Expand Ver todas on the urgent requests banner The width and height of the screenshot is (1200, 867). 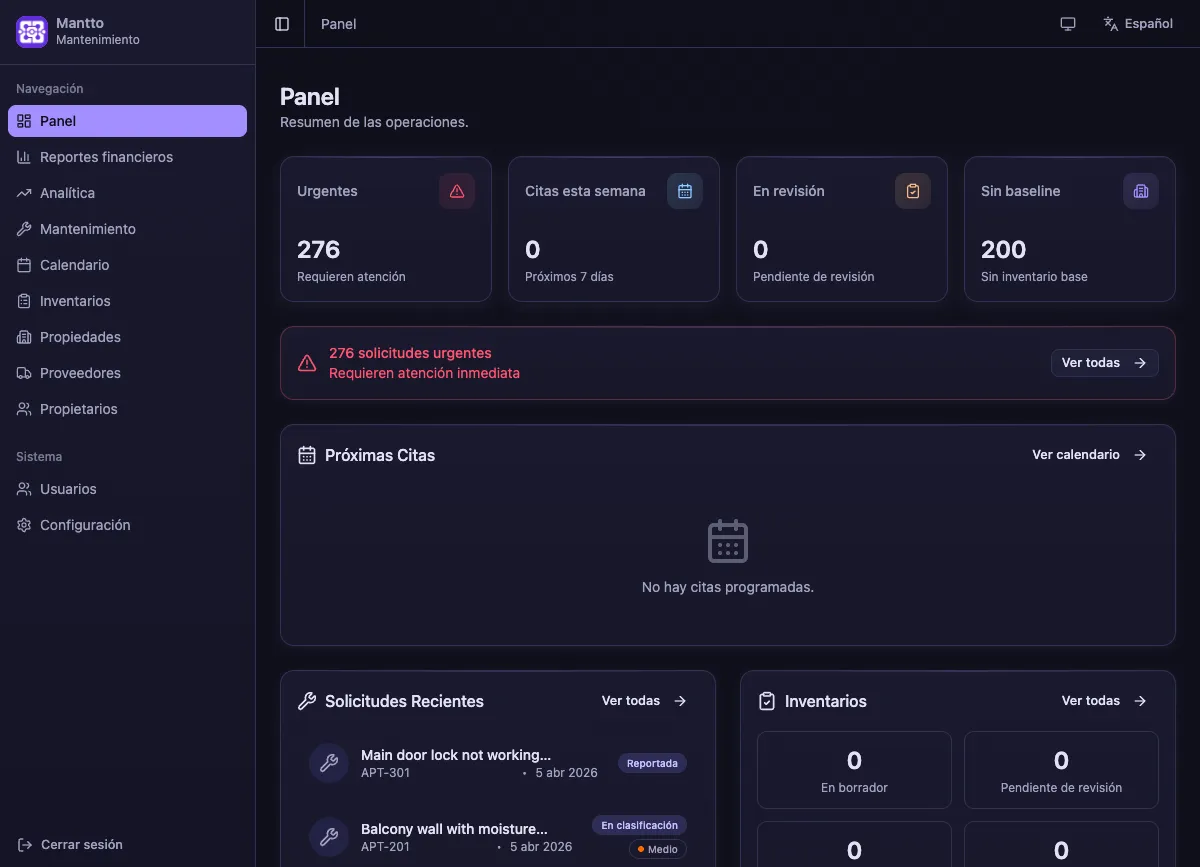[1104, 362]
